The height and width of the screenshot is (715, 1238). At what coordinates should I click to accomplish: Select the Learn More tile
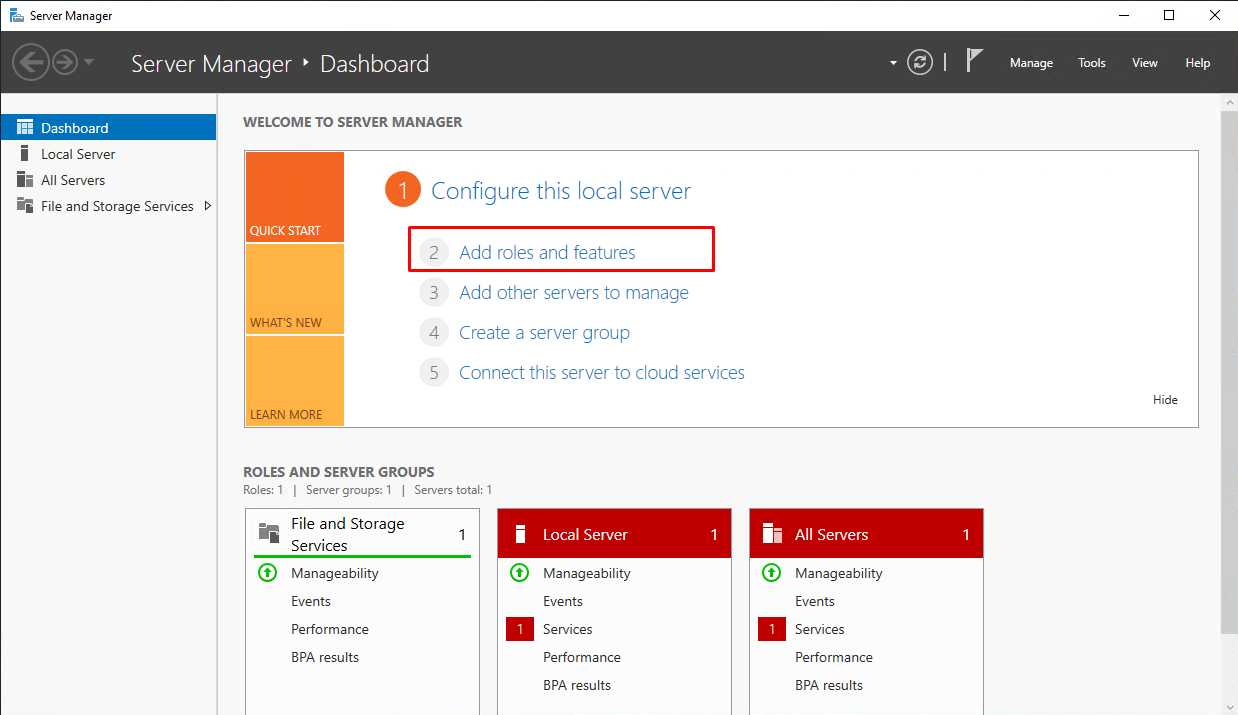pos(294,381)
